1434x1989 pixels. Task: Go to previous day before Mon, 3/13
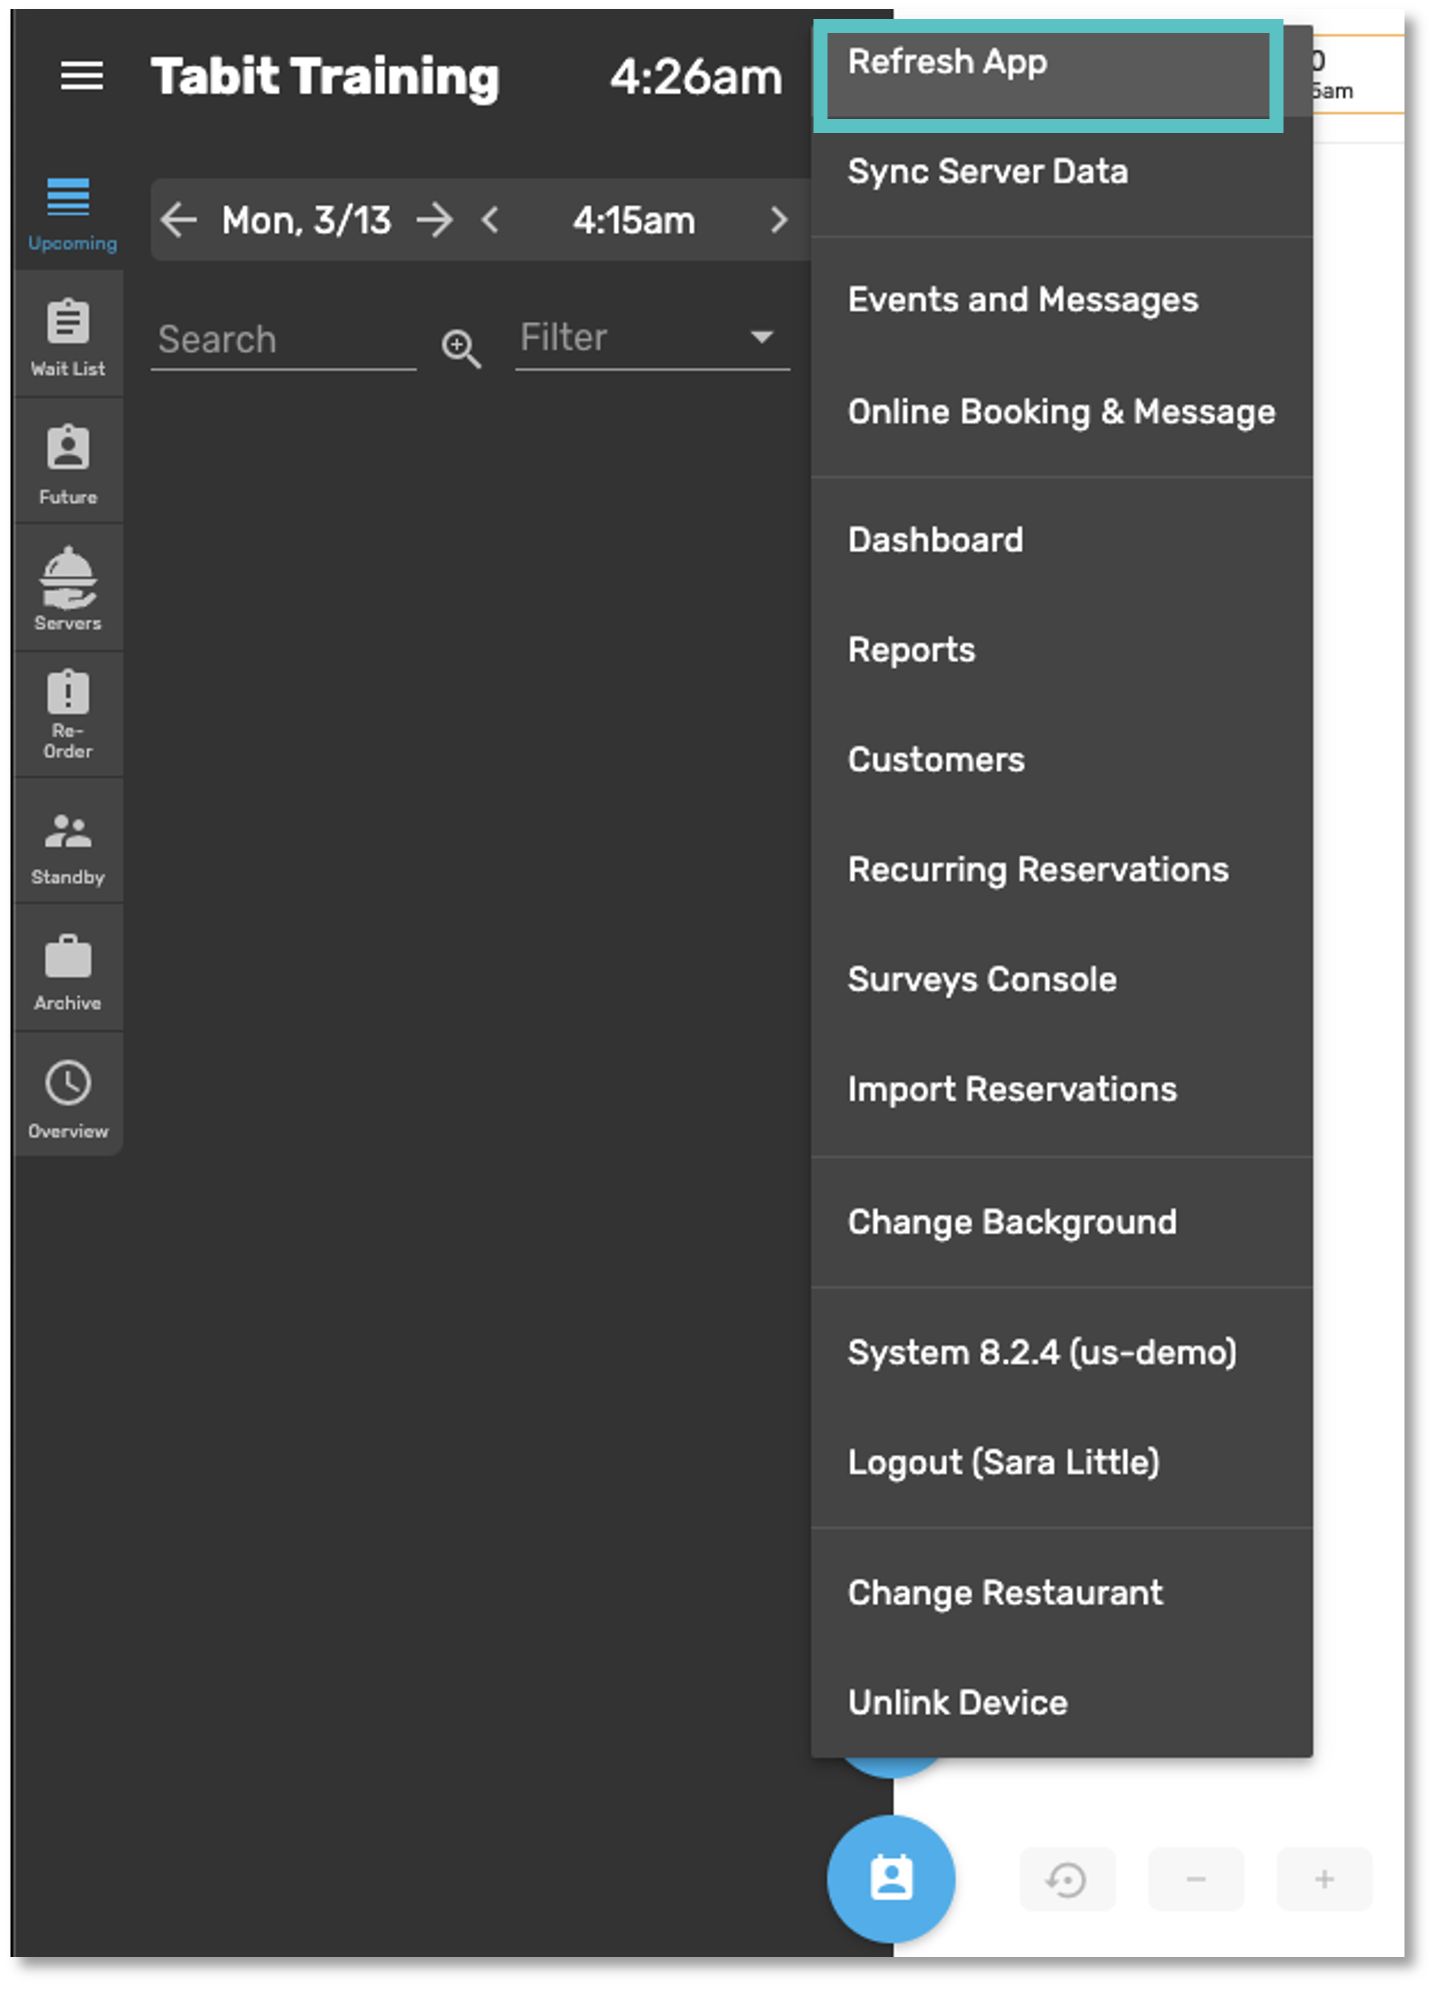point(179,220)
